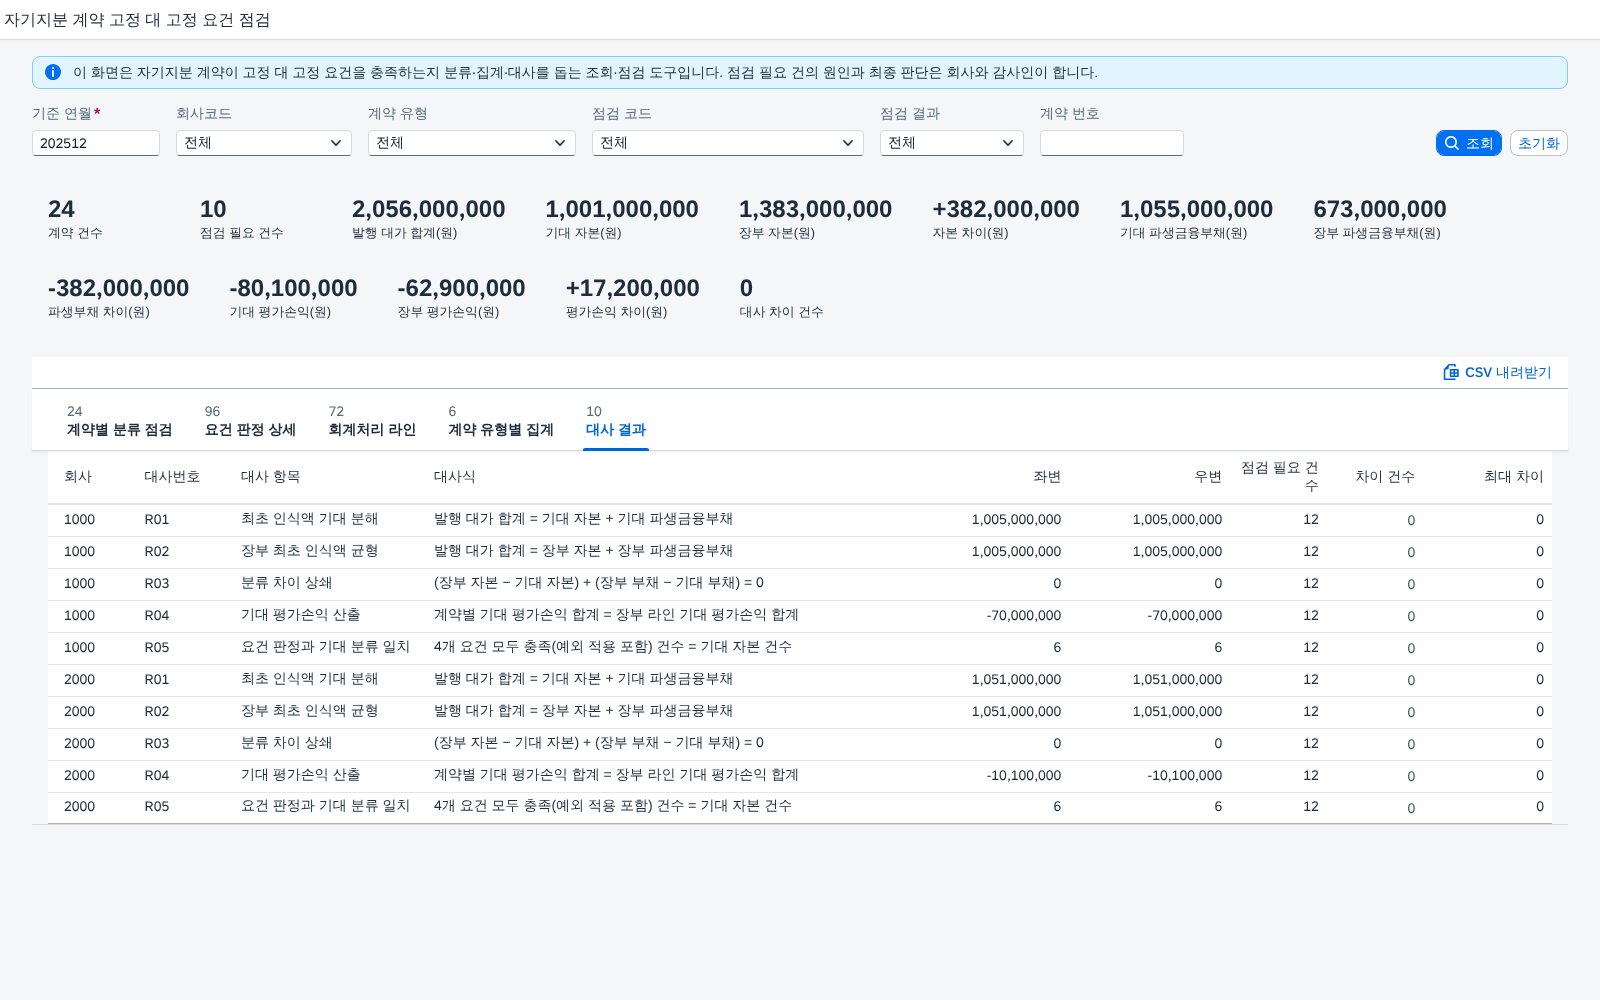Click the 좌변 column header
This screenshot has height=1000, width=1600.
pos(1047,477)
